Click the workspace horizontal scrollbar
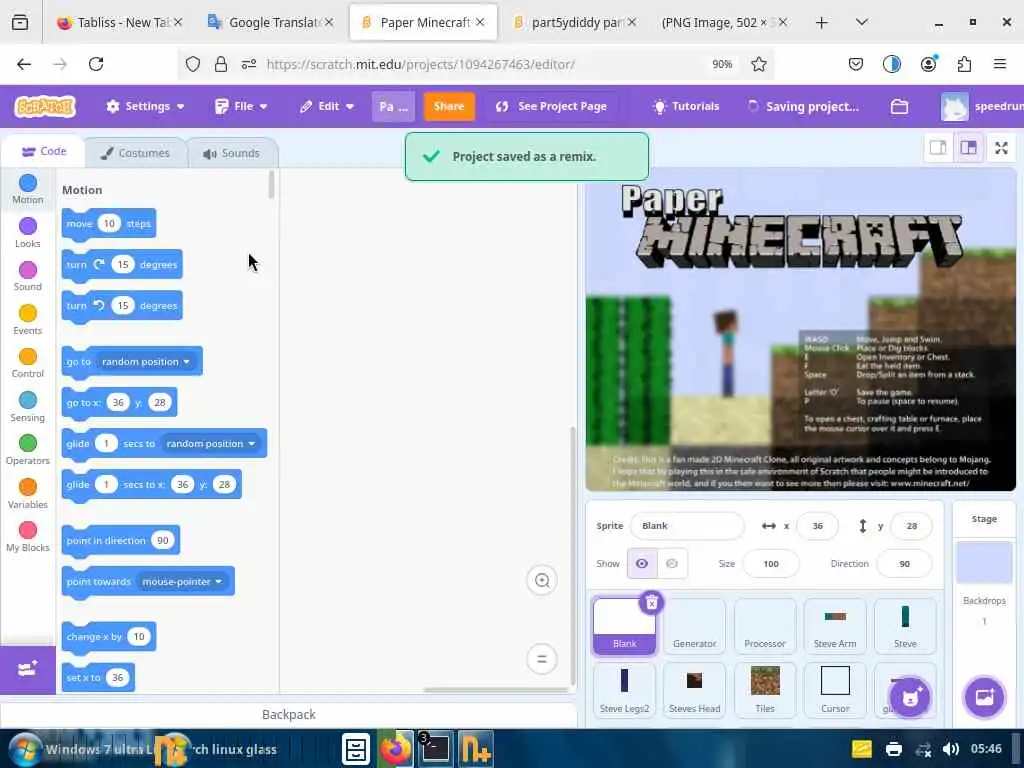This screenshot has width=1024, height=768. (495, 690)
